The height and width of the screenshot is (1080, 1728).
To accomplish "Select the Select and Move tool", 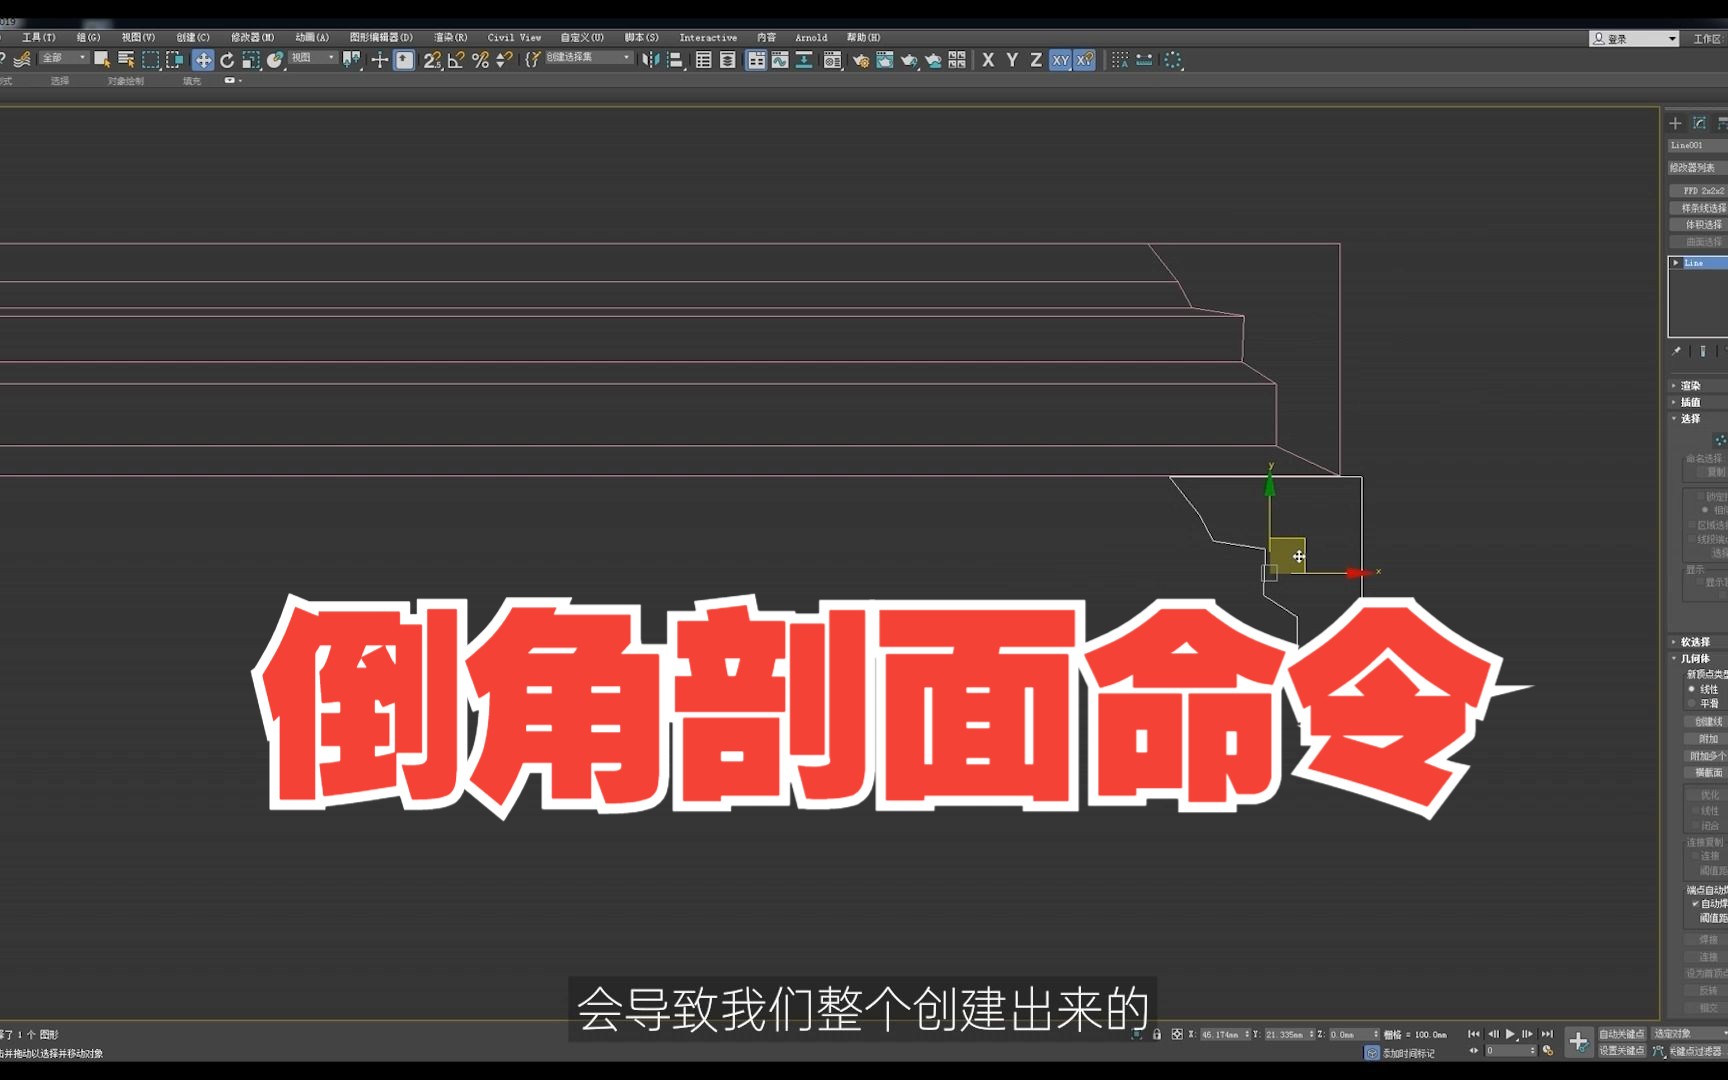I will (203, 60).
